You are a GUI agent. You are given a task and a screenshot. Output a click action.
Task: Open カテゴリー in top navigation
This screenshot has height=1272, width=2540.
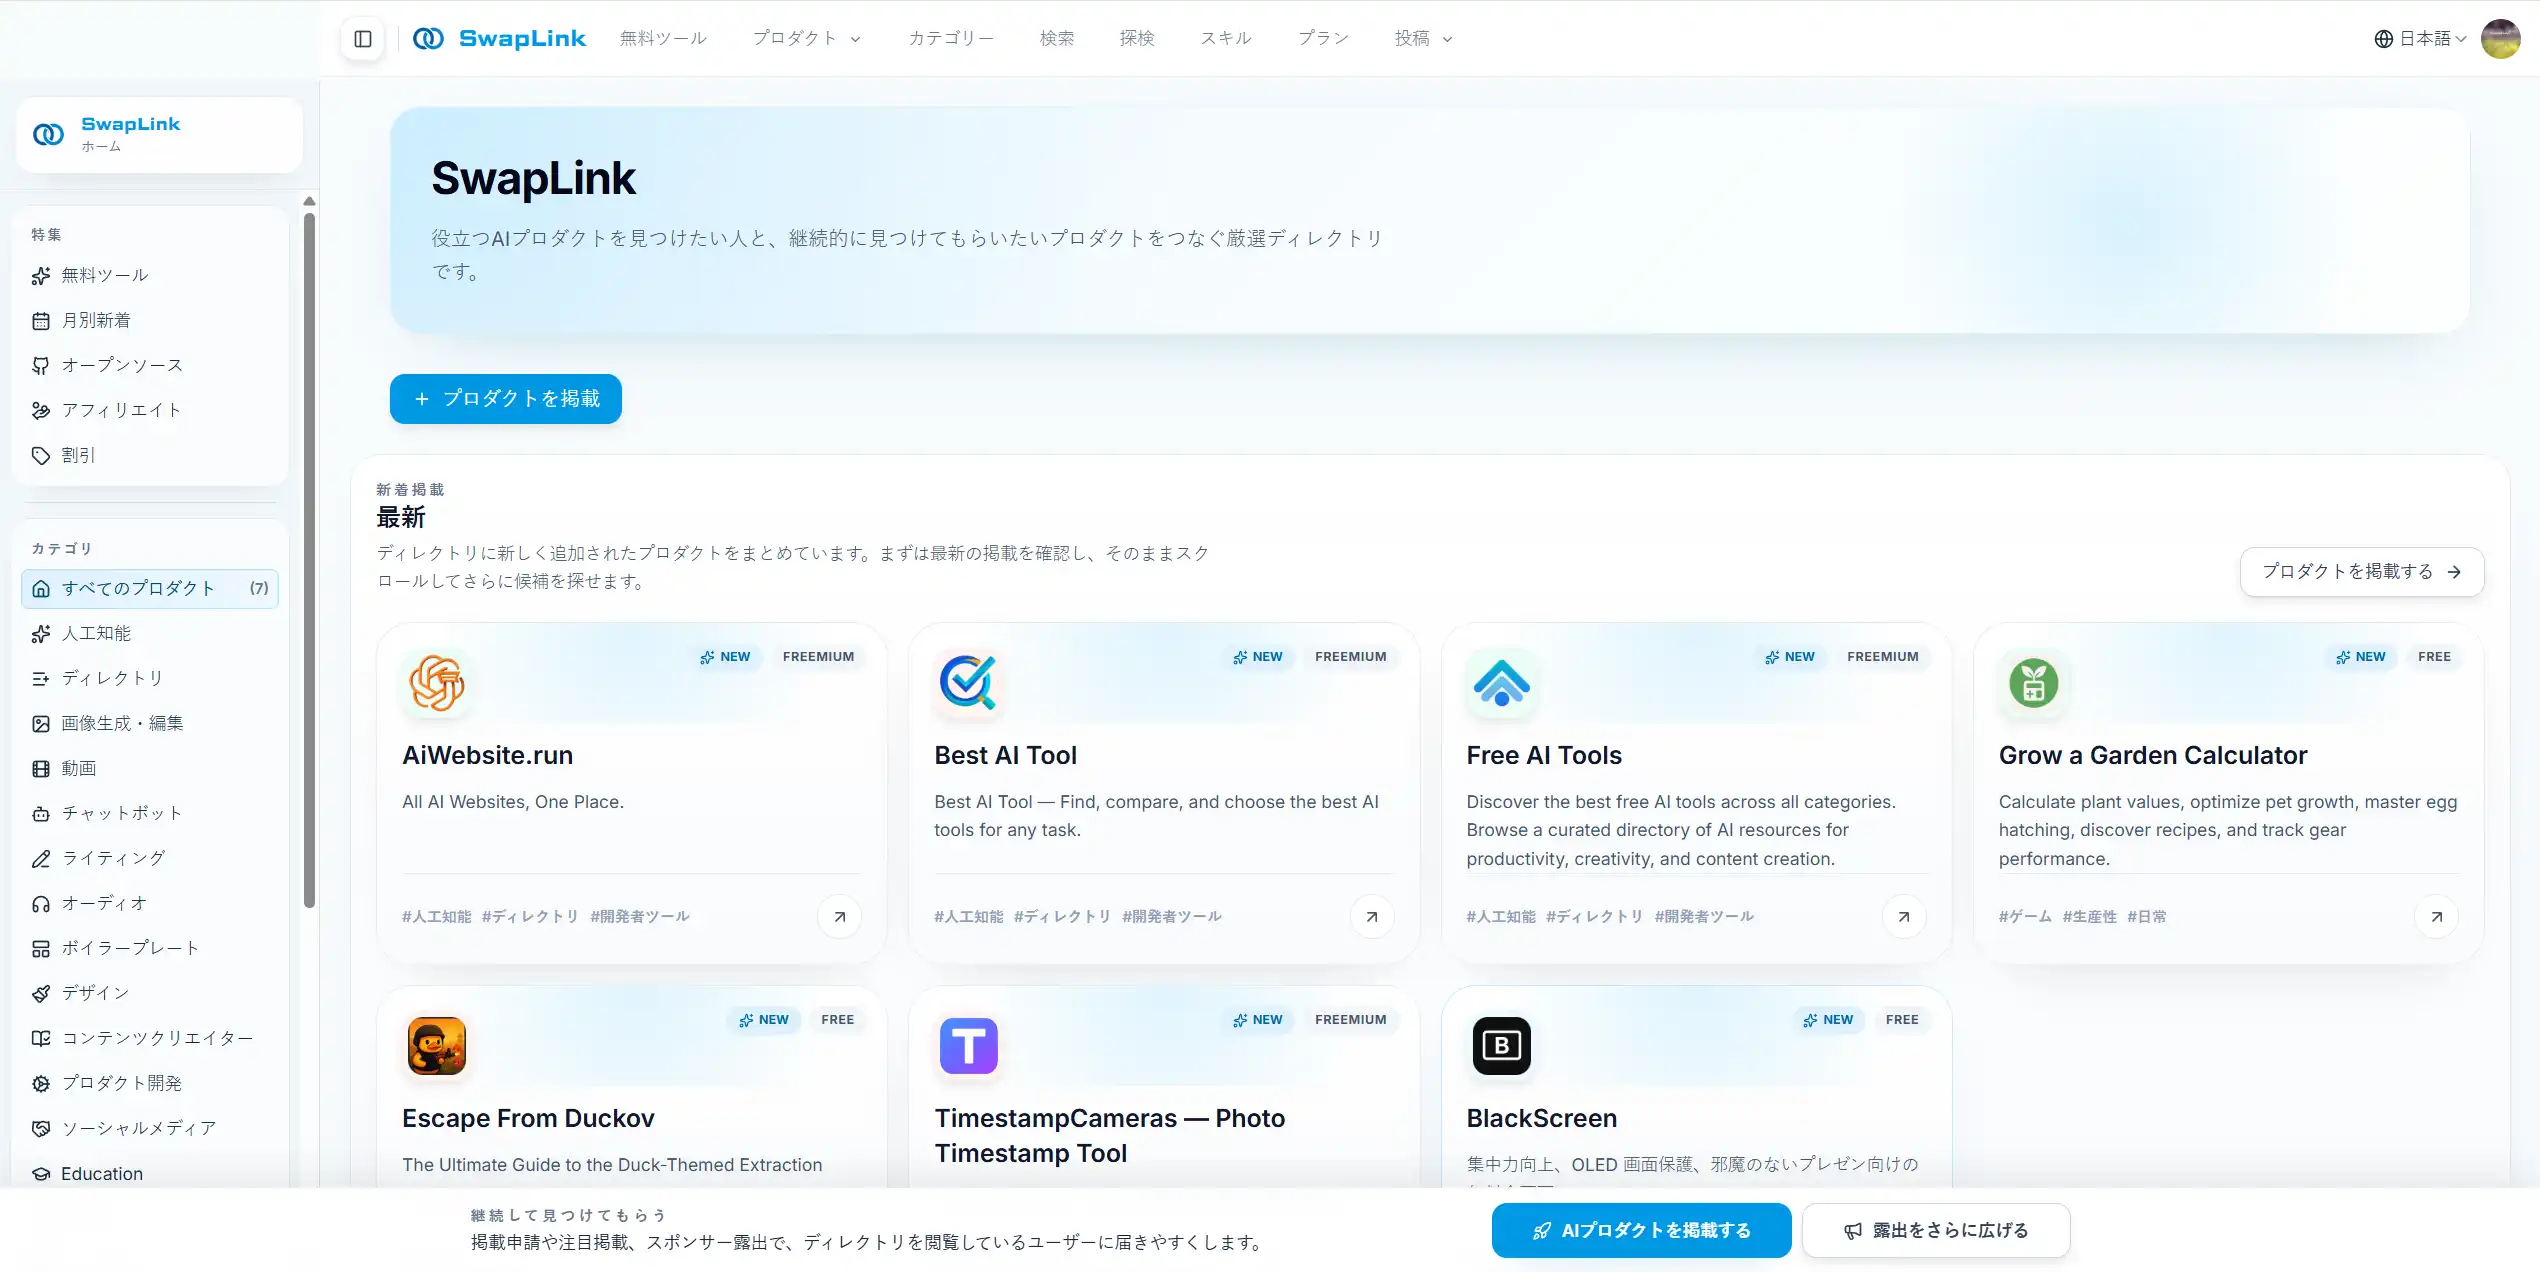point(951,39)
